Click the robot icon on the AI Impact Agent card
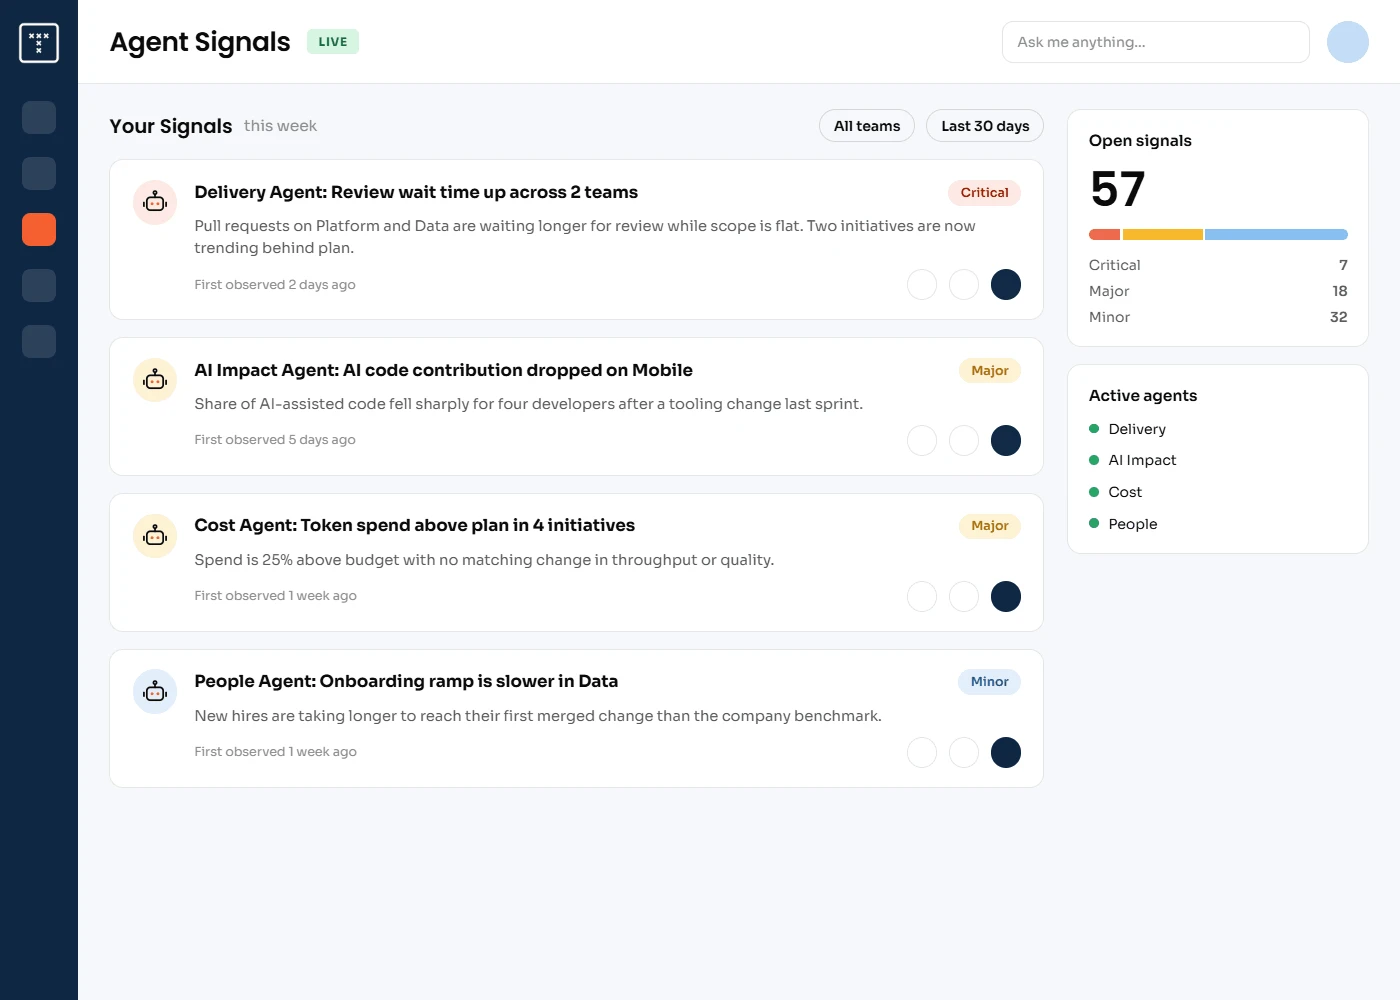This screenshot has width=1400, height=1000. pos(155,380)
